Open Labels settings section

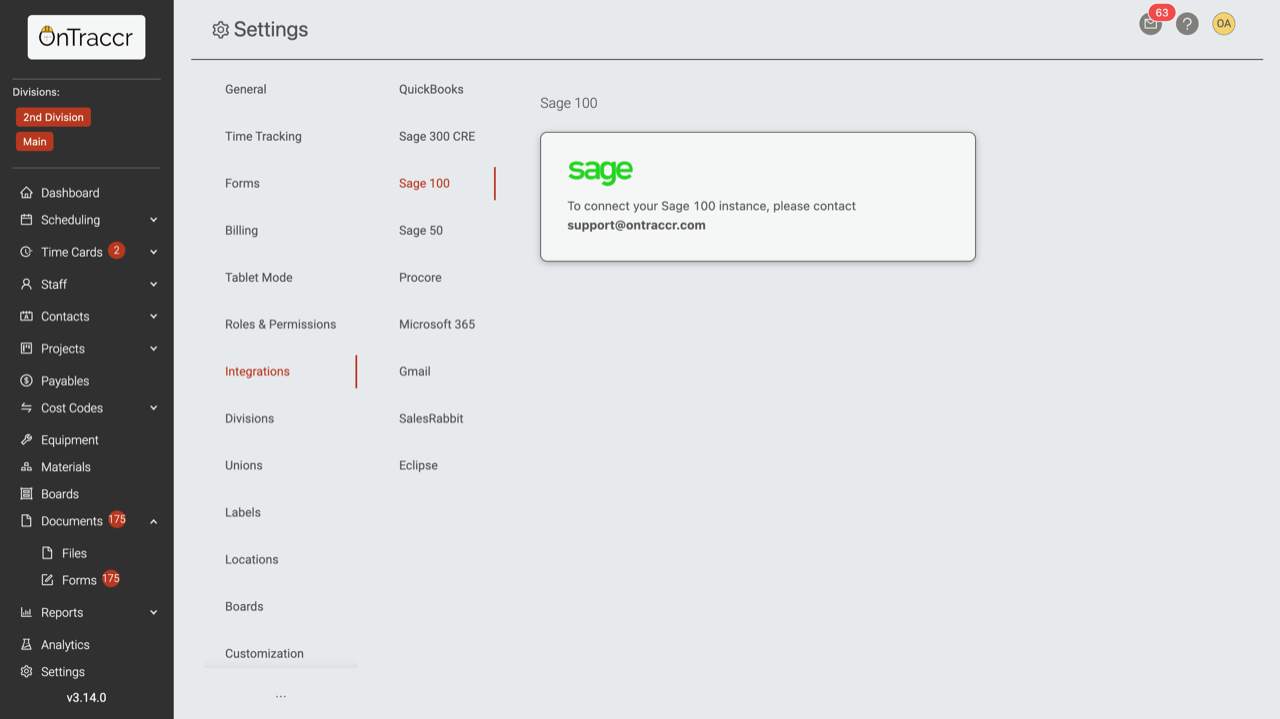tap(243, 512)
